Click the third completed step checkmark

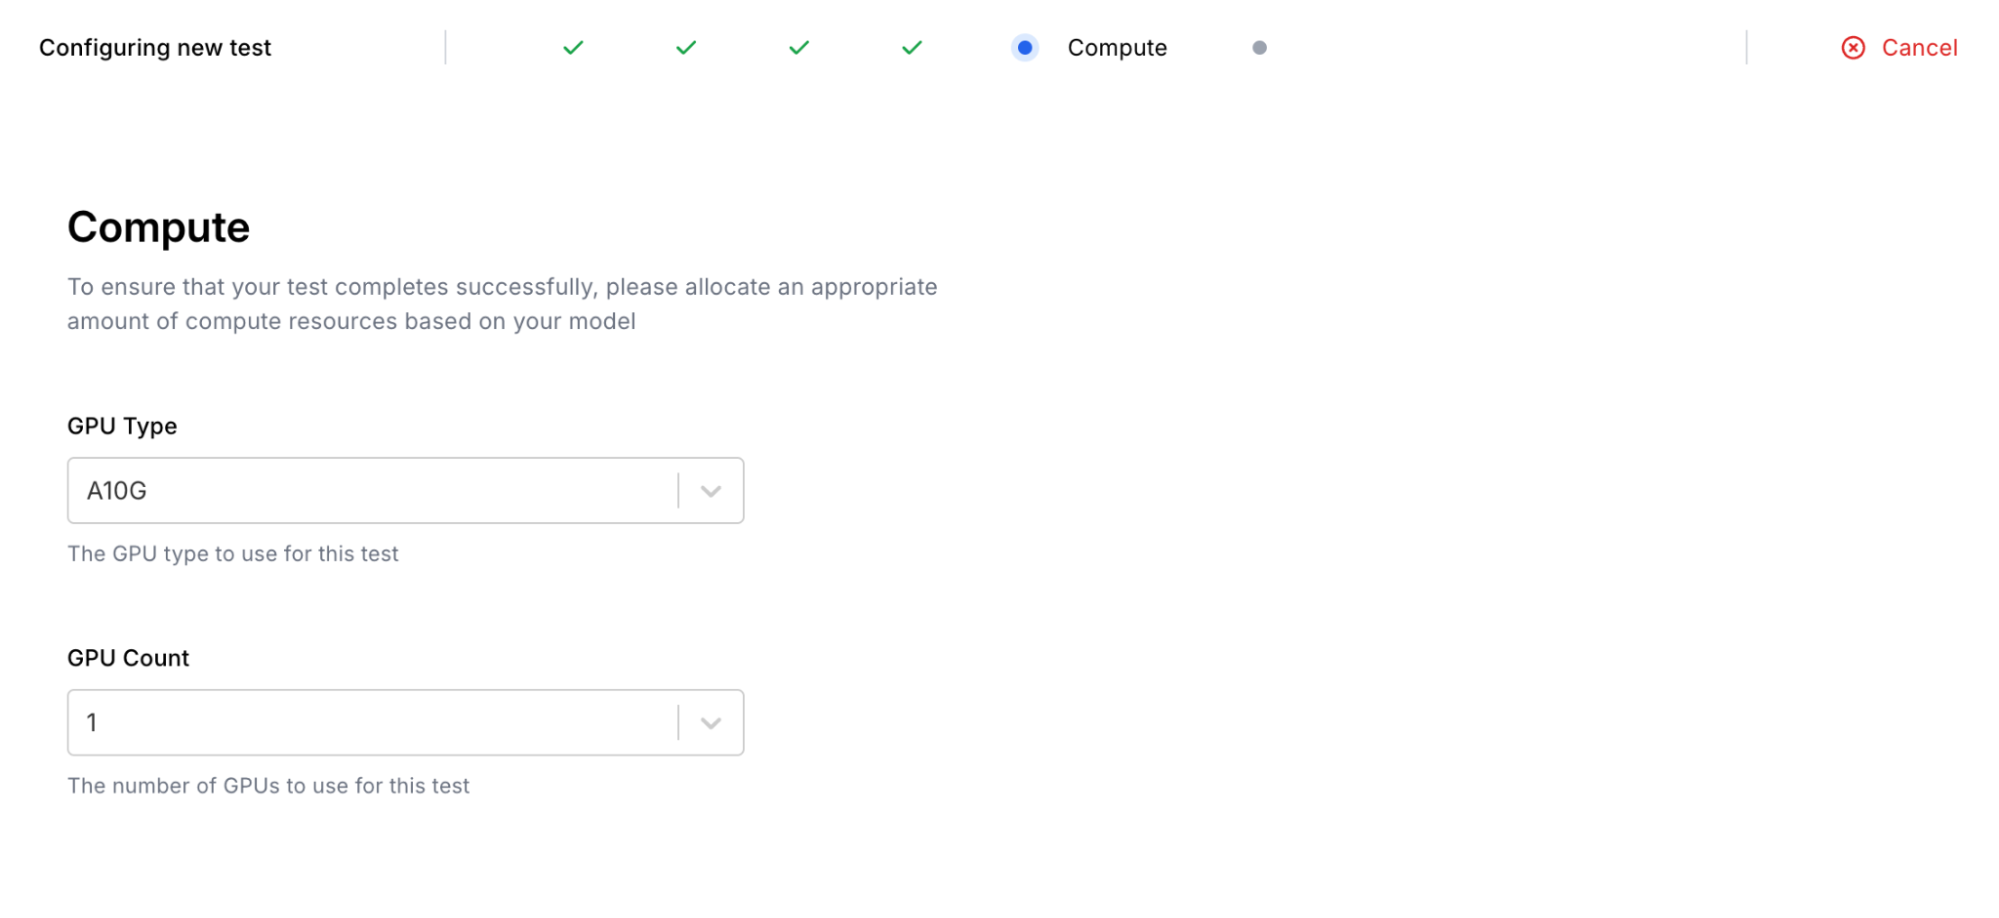(799, 48)
